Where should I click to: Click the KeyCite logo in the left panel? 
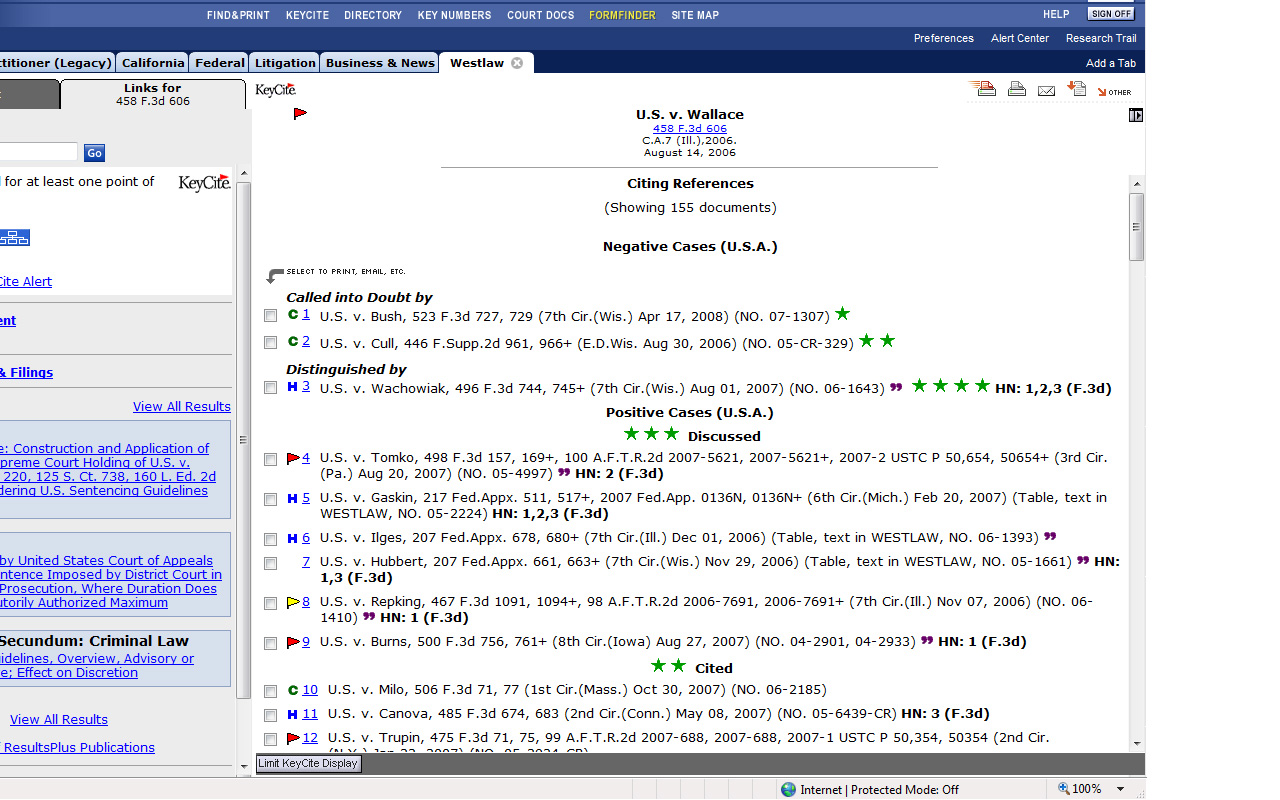tap(204, 183)
